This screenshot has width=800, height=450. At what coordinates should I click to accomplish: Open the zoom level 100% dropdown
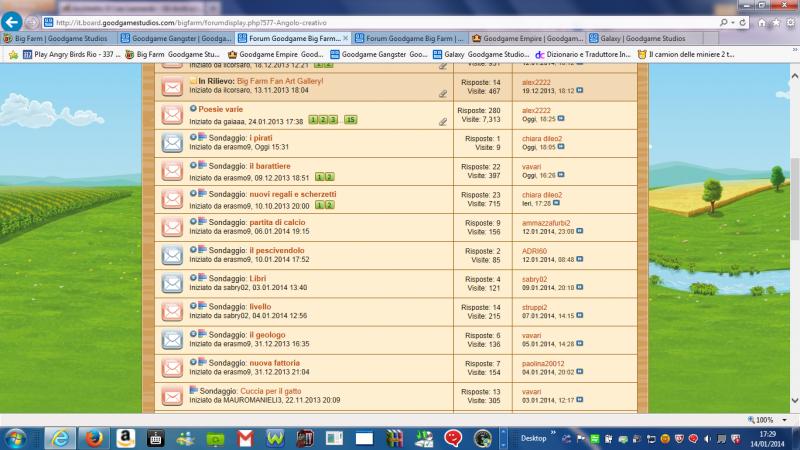pyautogui.click(x=784, y=420)
